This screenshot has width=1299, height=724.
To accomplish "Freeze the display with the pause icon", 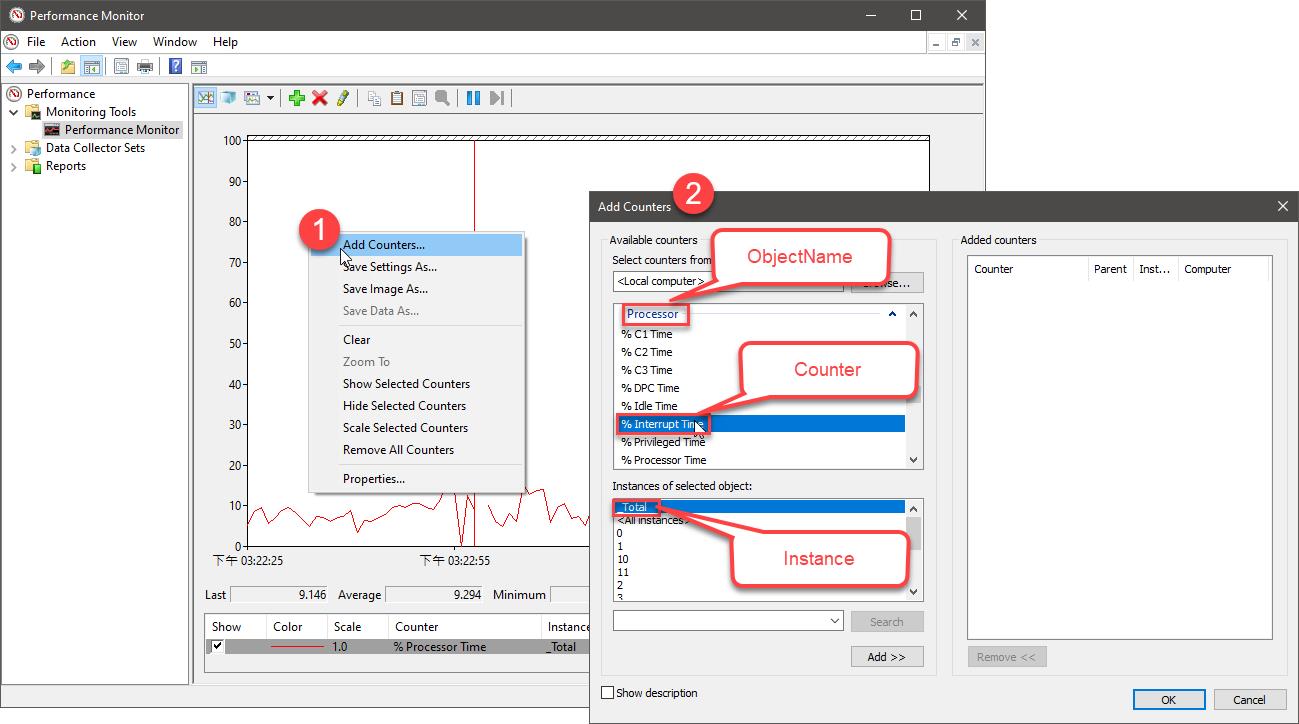I will click(x=473, y=98).
